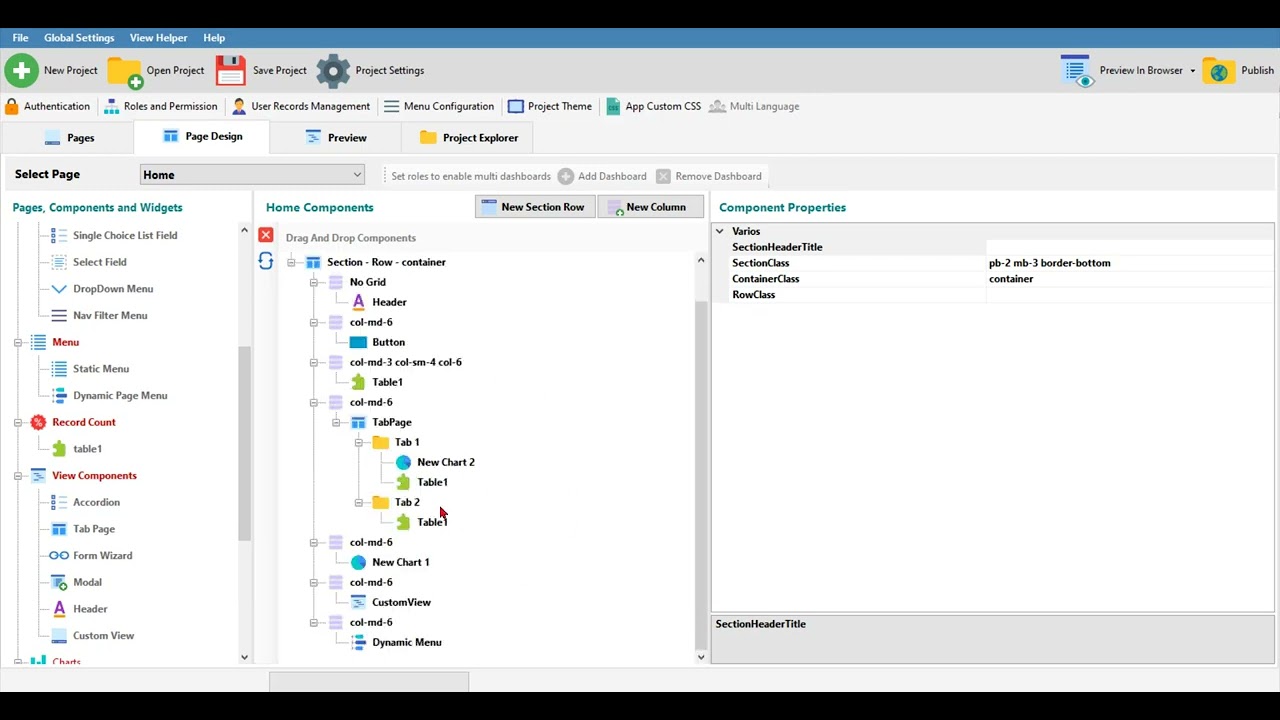The image size is (1280, 720).
Task: Select the CustomView node in Home Components
Action: point(401,602)
